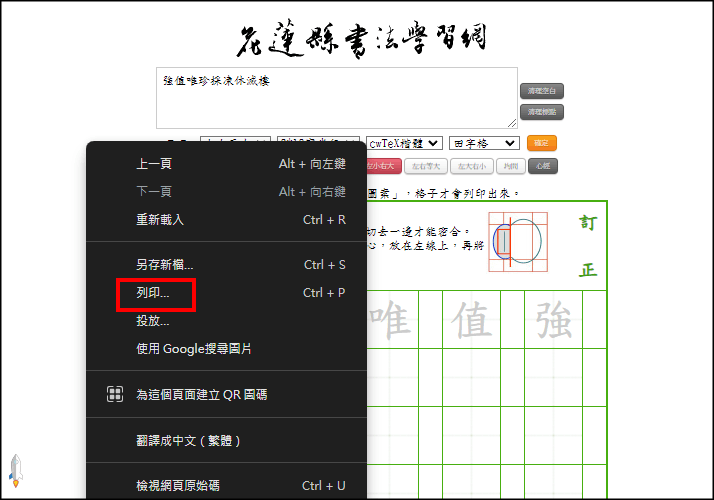Image resolution: width=714 pixels, height=500 pixels.
Task: Click the QR code icon in context menu
Action: [x=115, y=394]
